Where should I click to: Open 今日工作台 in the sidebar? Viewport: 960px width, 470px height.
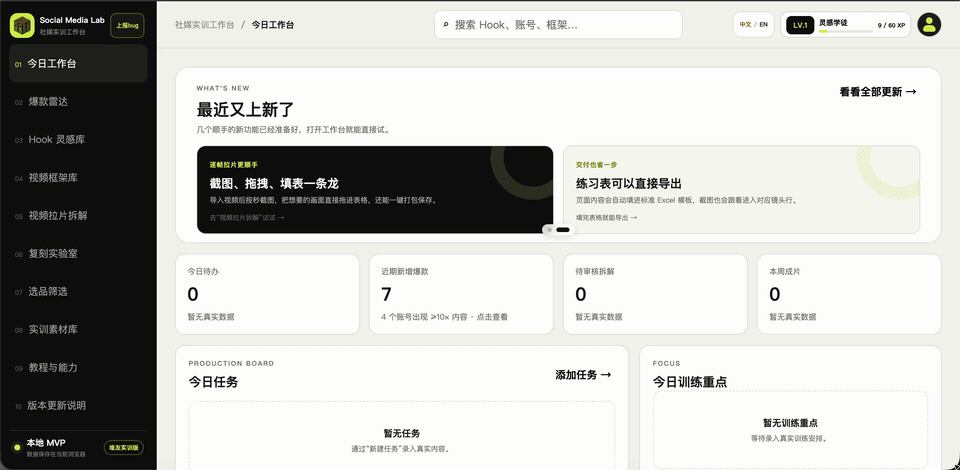tap(78, 64)
